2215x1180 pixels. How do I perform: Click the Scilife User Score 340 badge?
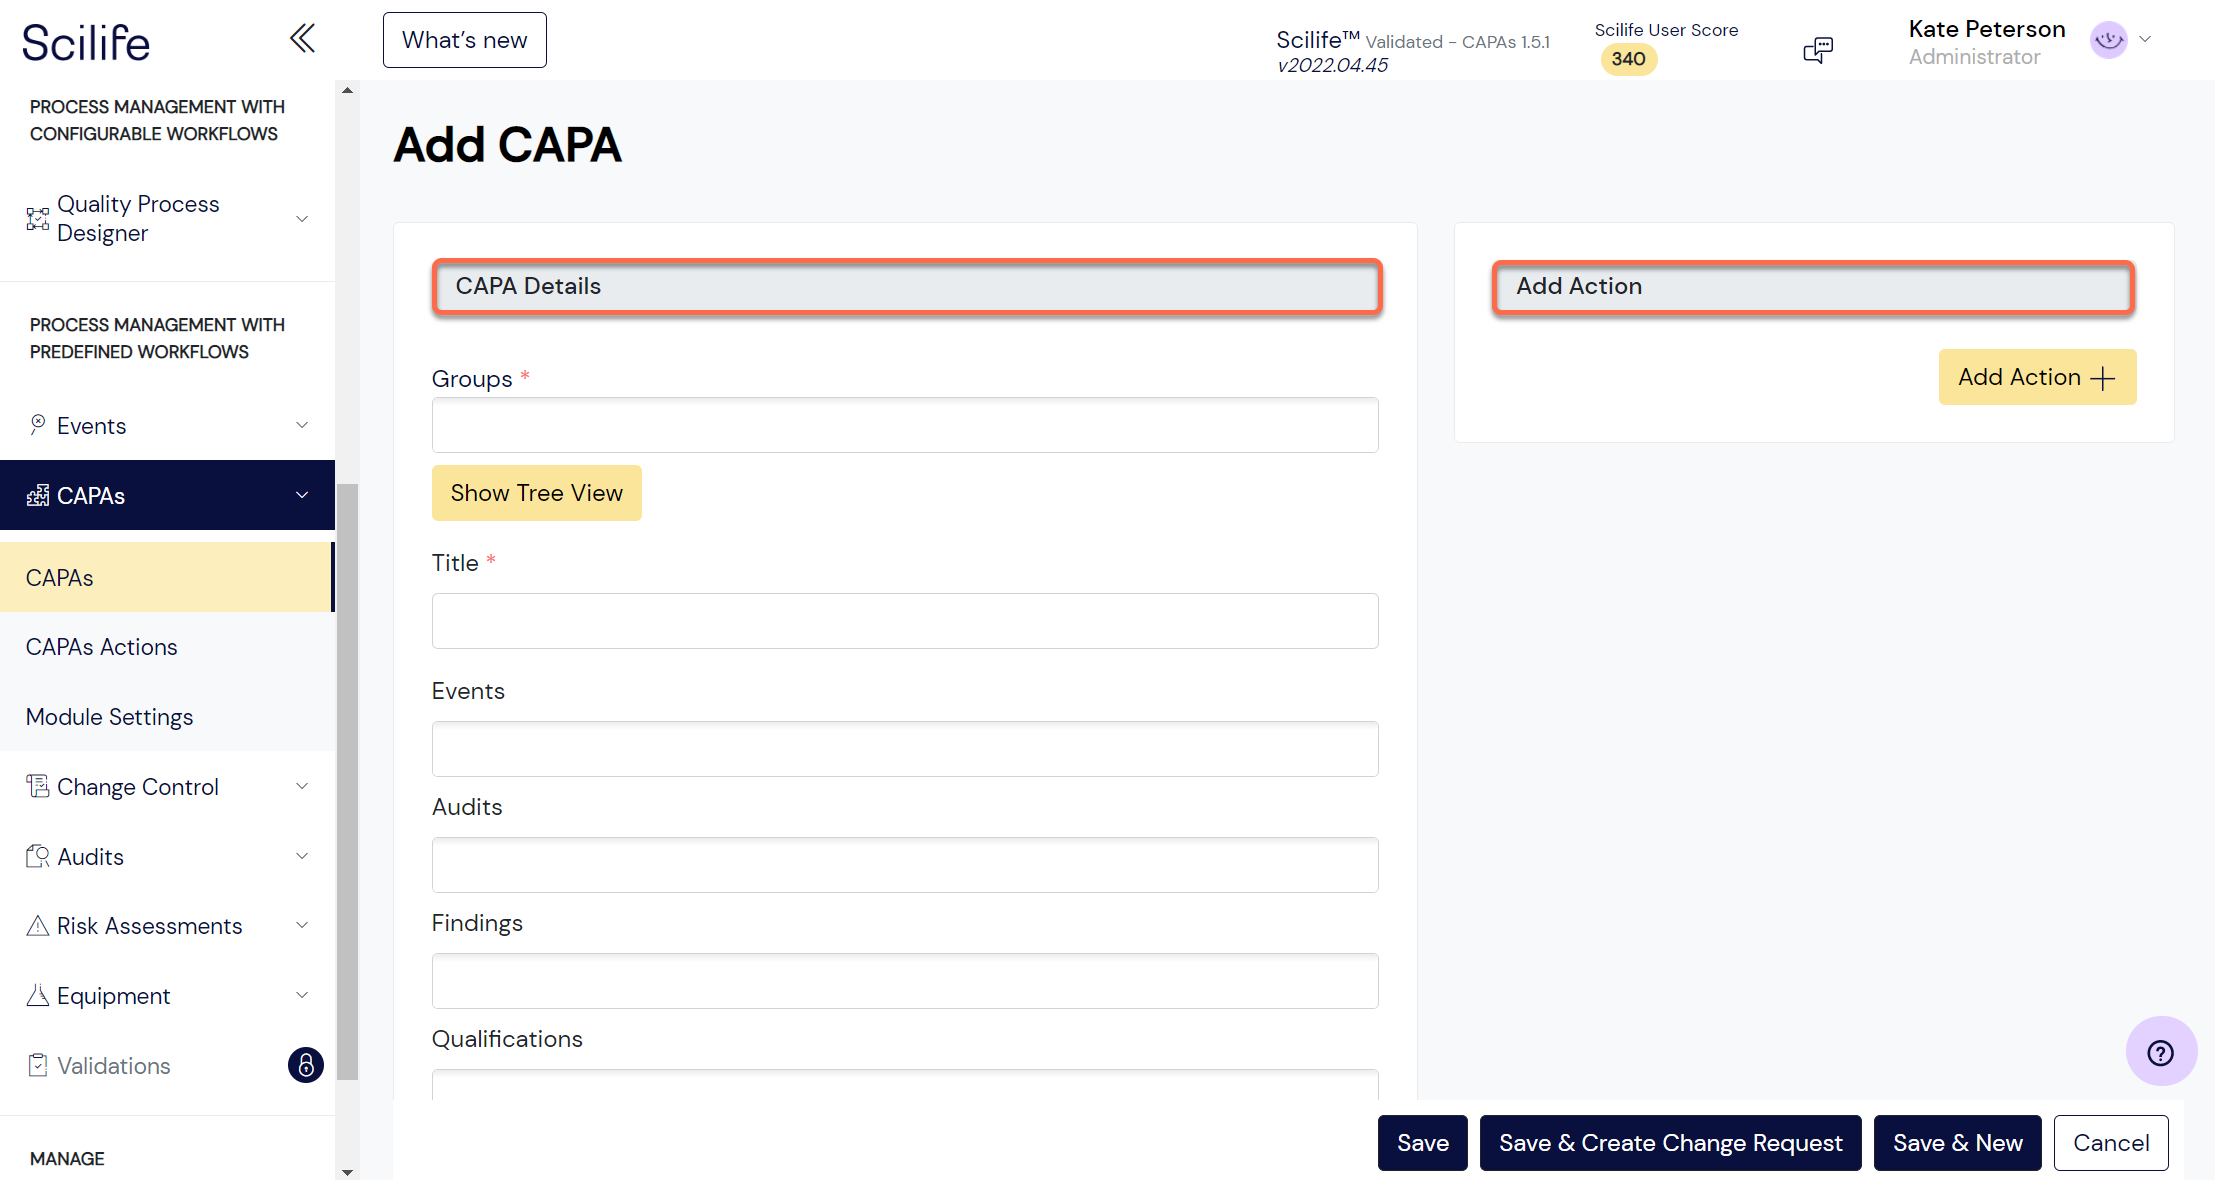[x=1628, y=59]
